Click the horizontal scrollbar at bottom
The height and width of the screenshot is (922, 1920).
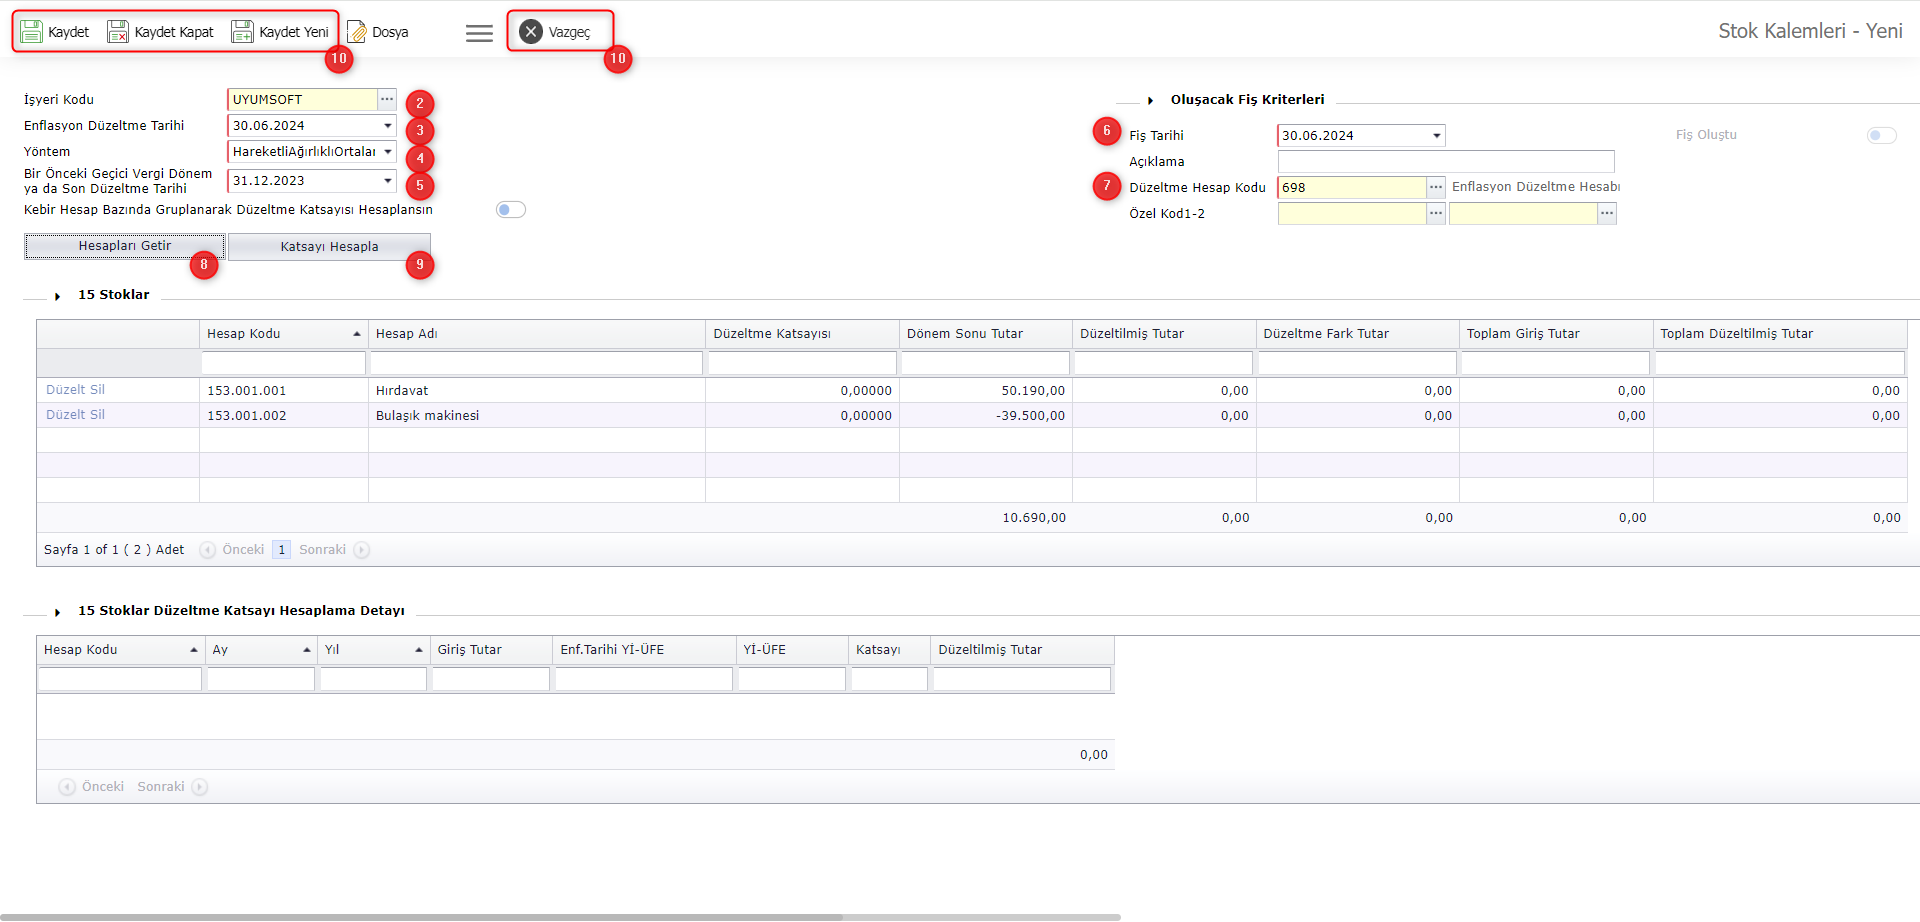[x=420, y=917]
